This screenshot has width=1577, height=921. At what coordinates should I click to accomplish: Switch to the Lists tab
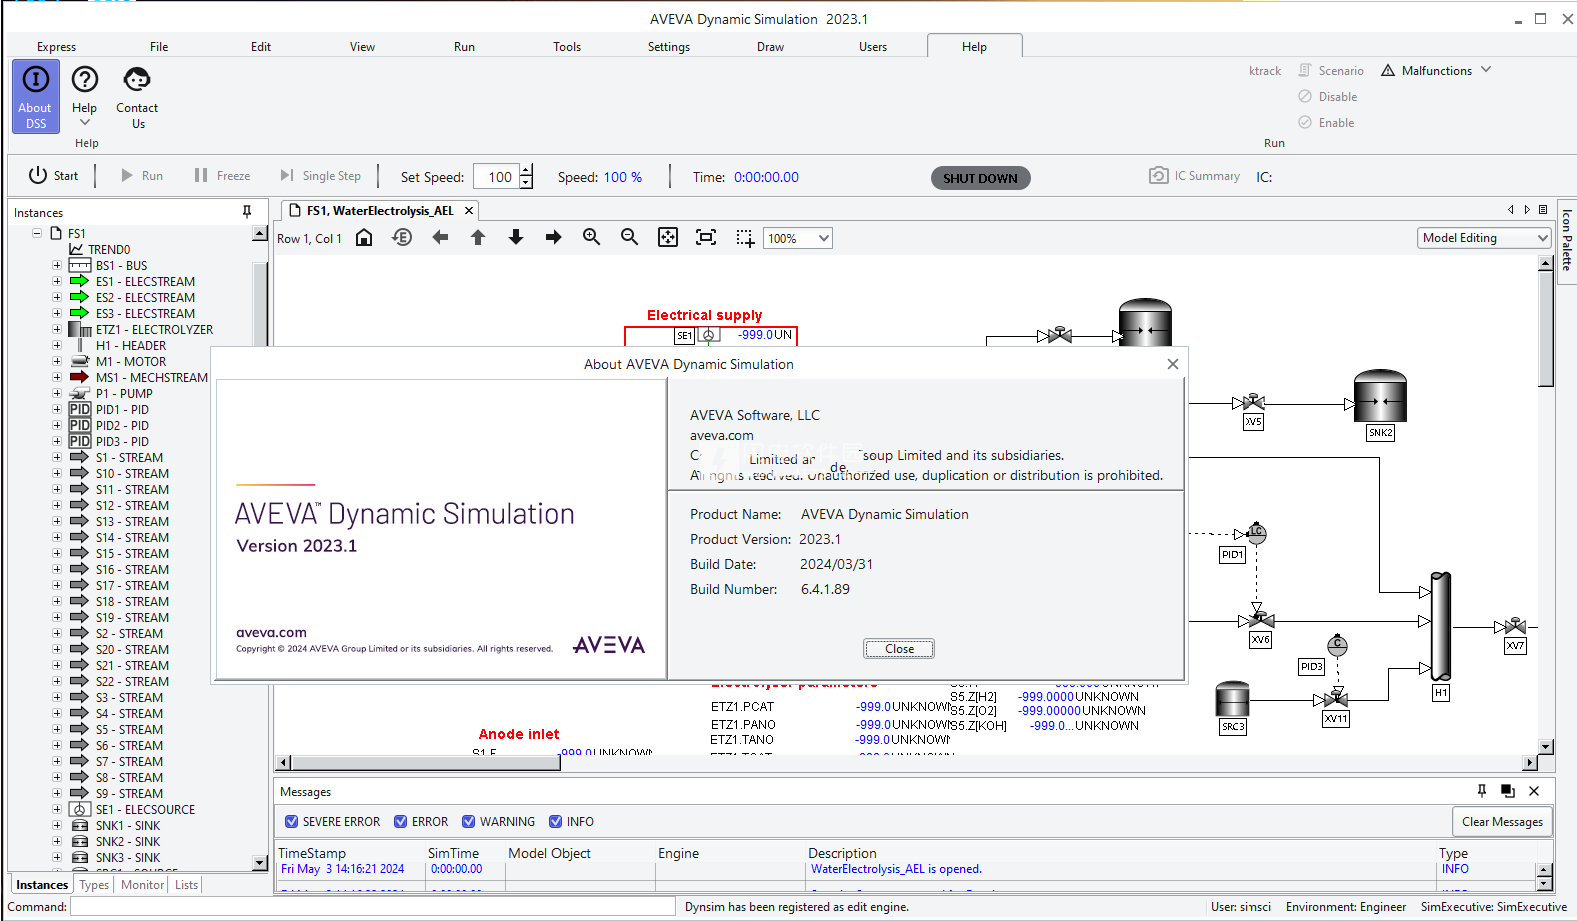[x=186, y=885]
